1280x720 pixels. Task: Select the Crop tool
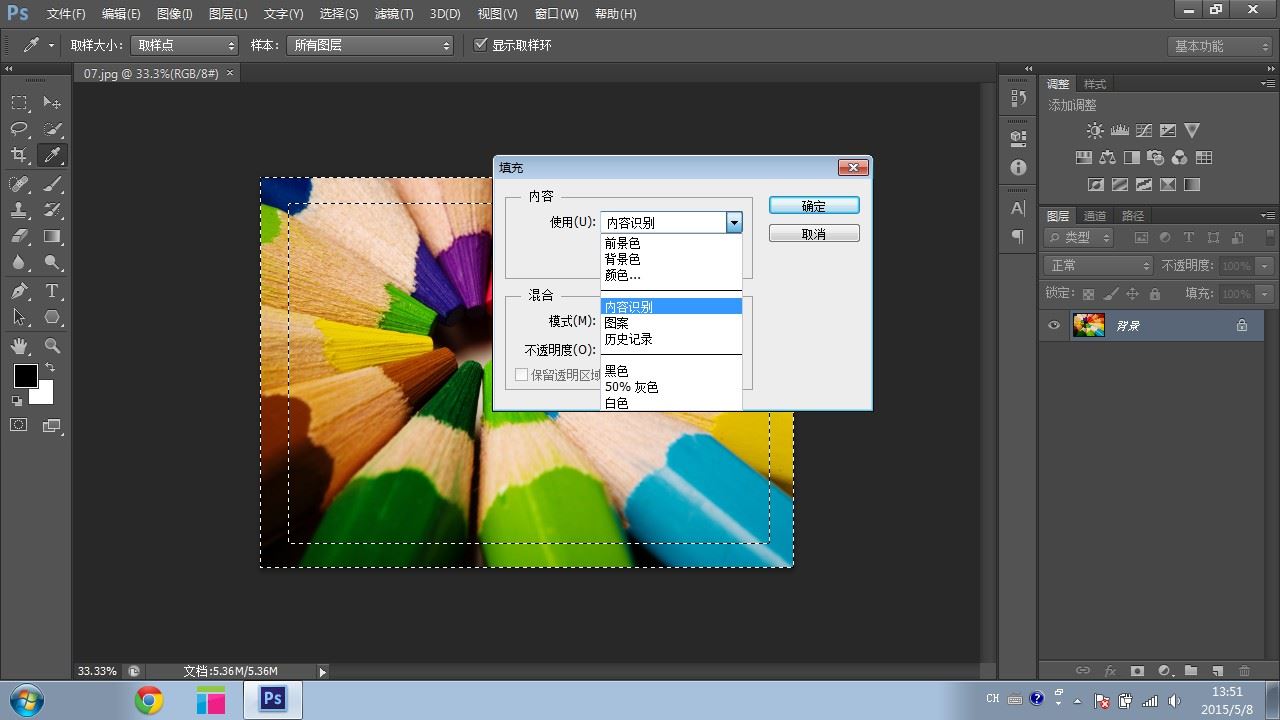(x=19, y=155)
